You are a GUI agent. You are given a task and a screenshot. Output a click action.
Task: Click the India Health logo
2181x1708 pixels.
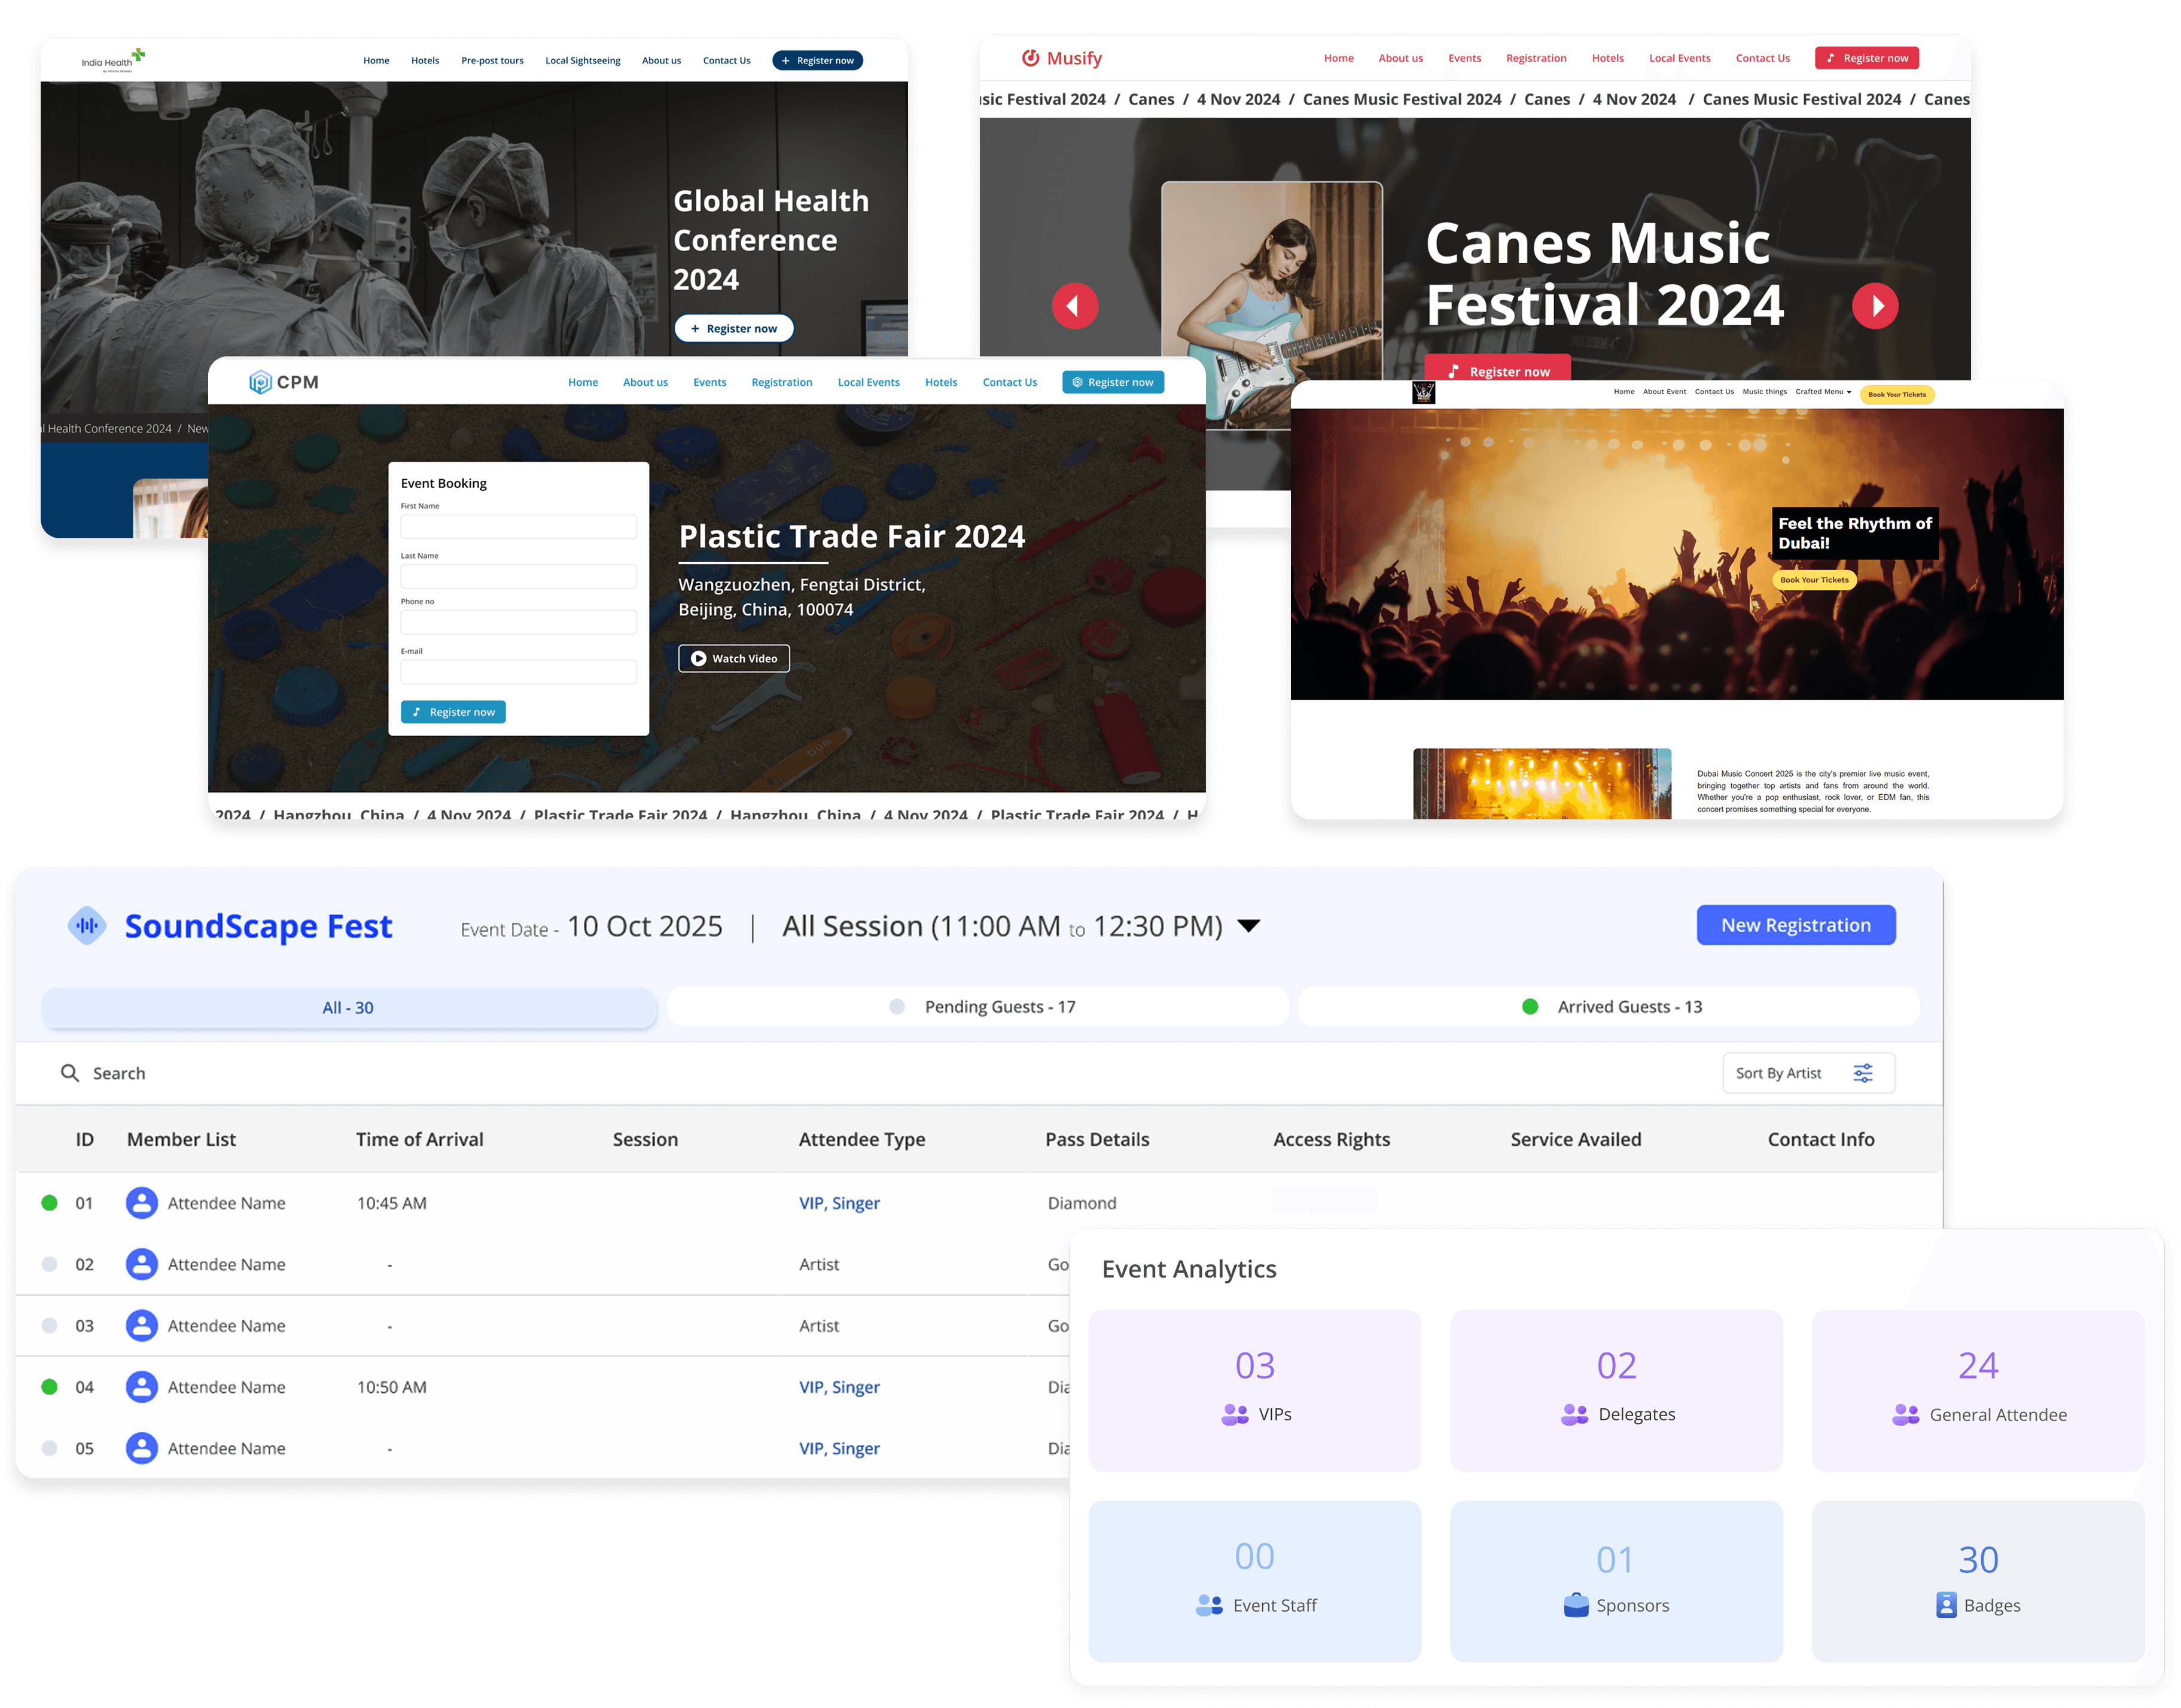tap(113, 60)
